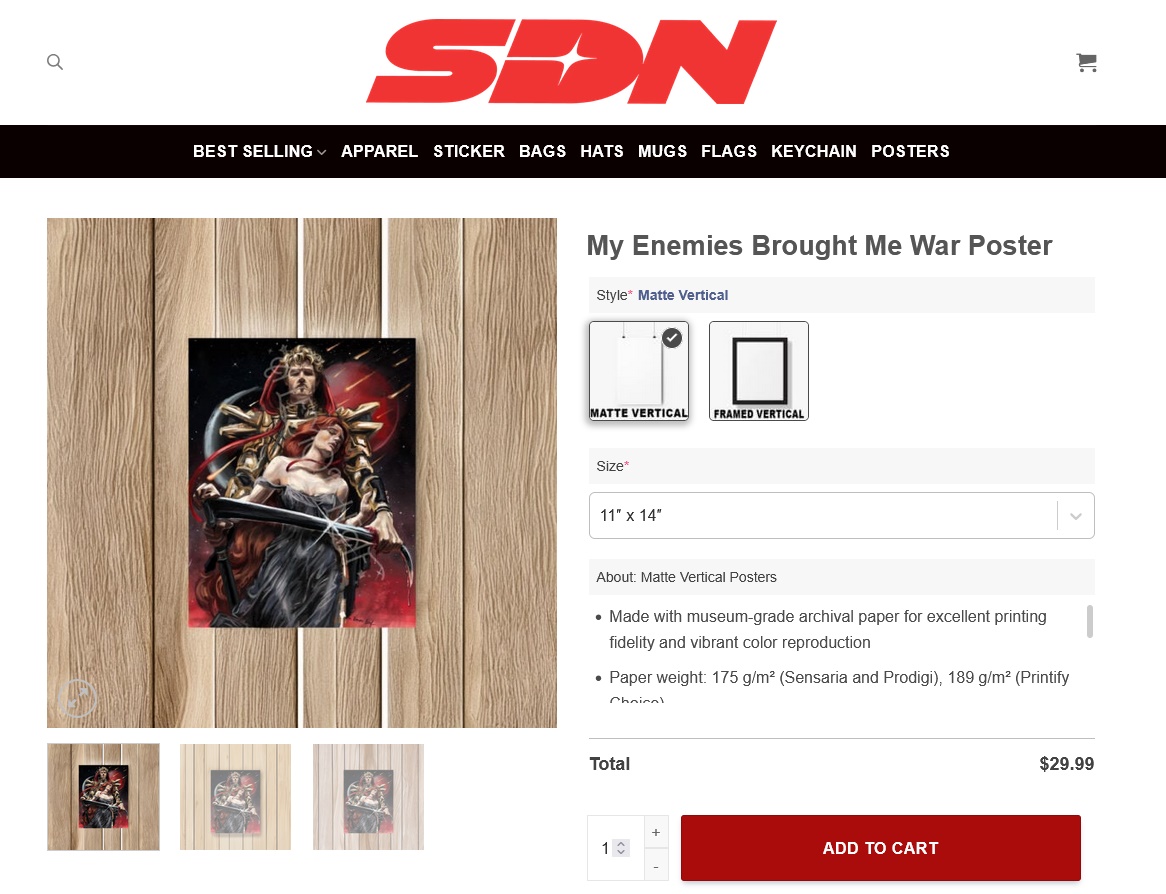Click the SDN logo
Screen dimensions: 1166x894
click(x=571, y=62)
